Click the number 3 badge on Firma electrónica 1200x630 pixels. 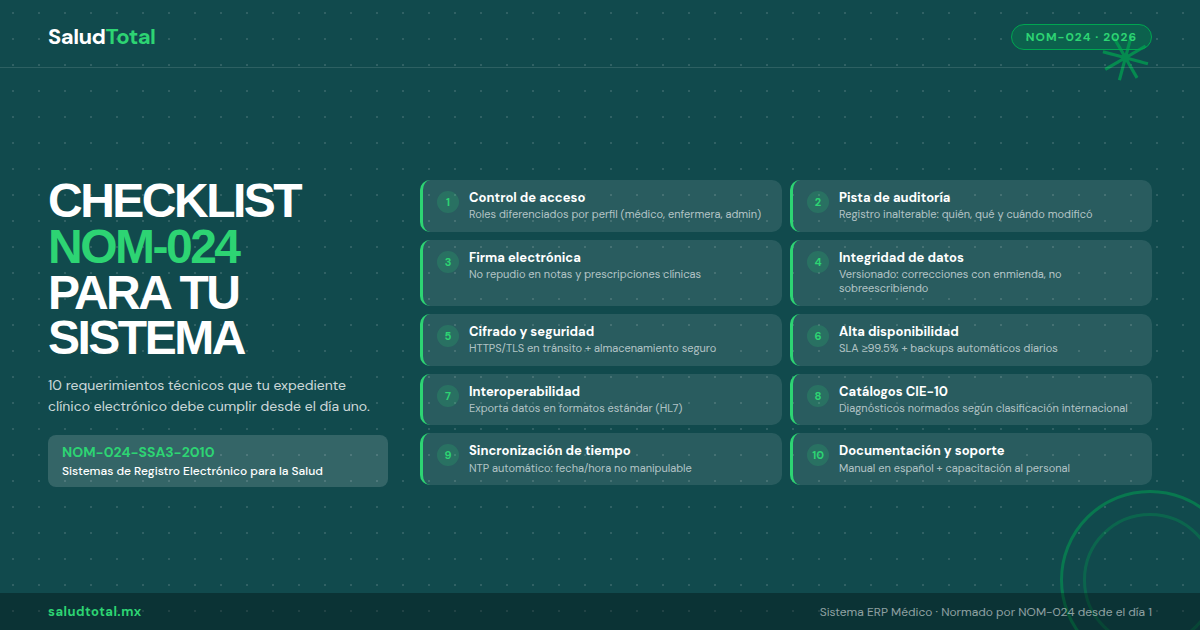[446, 262]
